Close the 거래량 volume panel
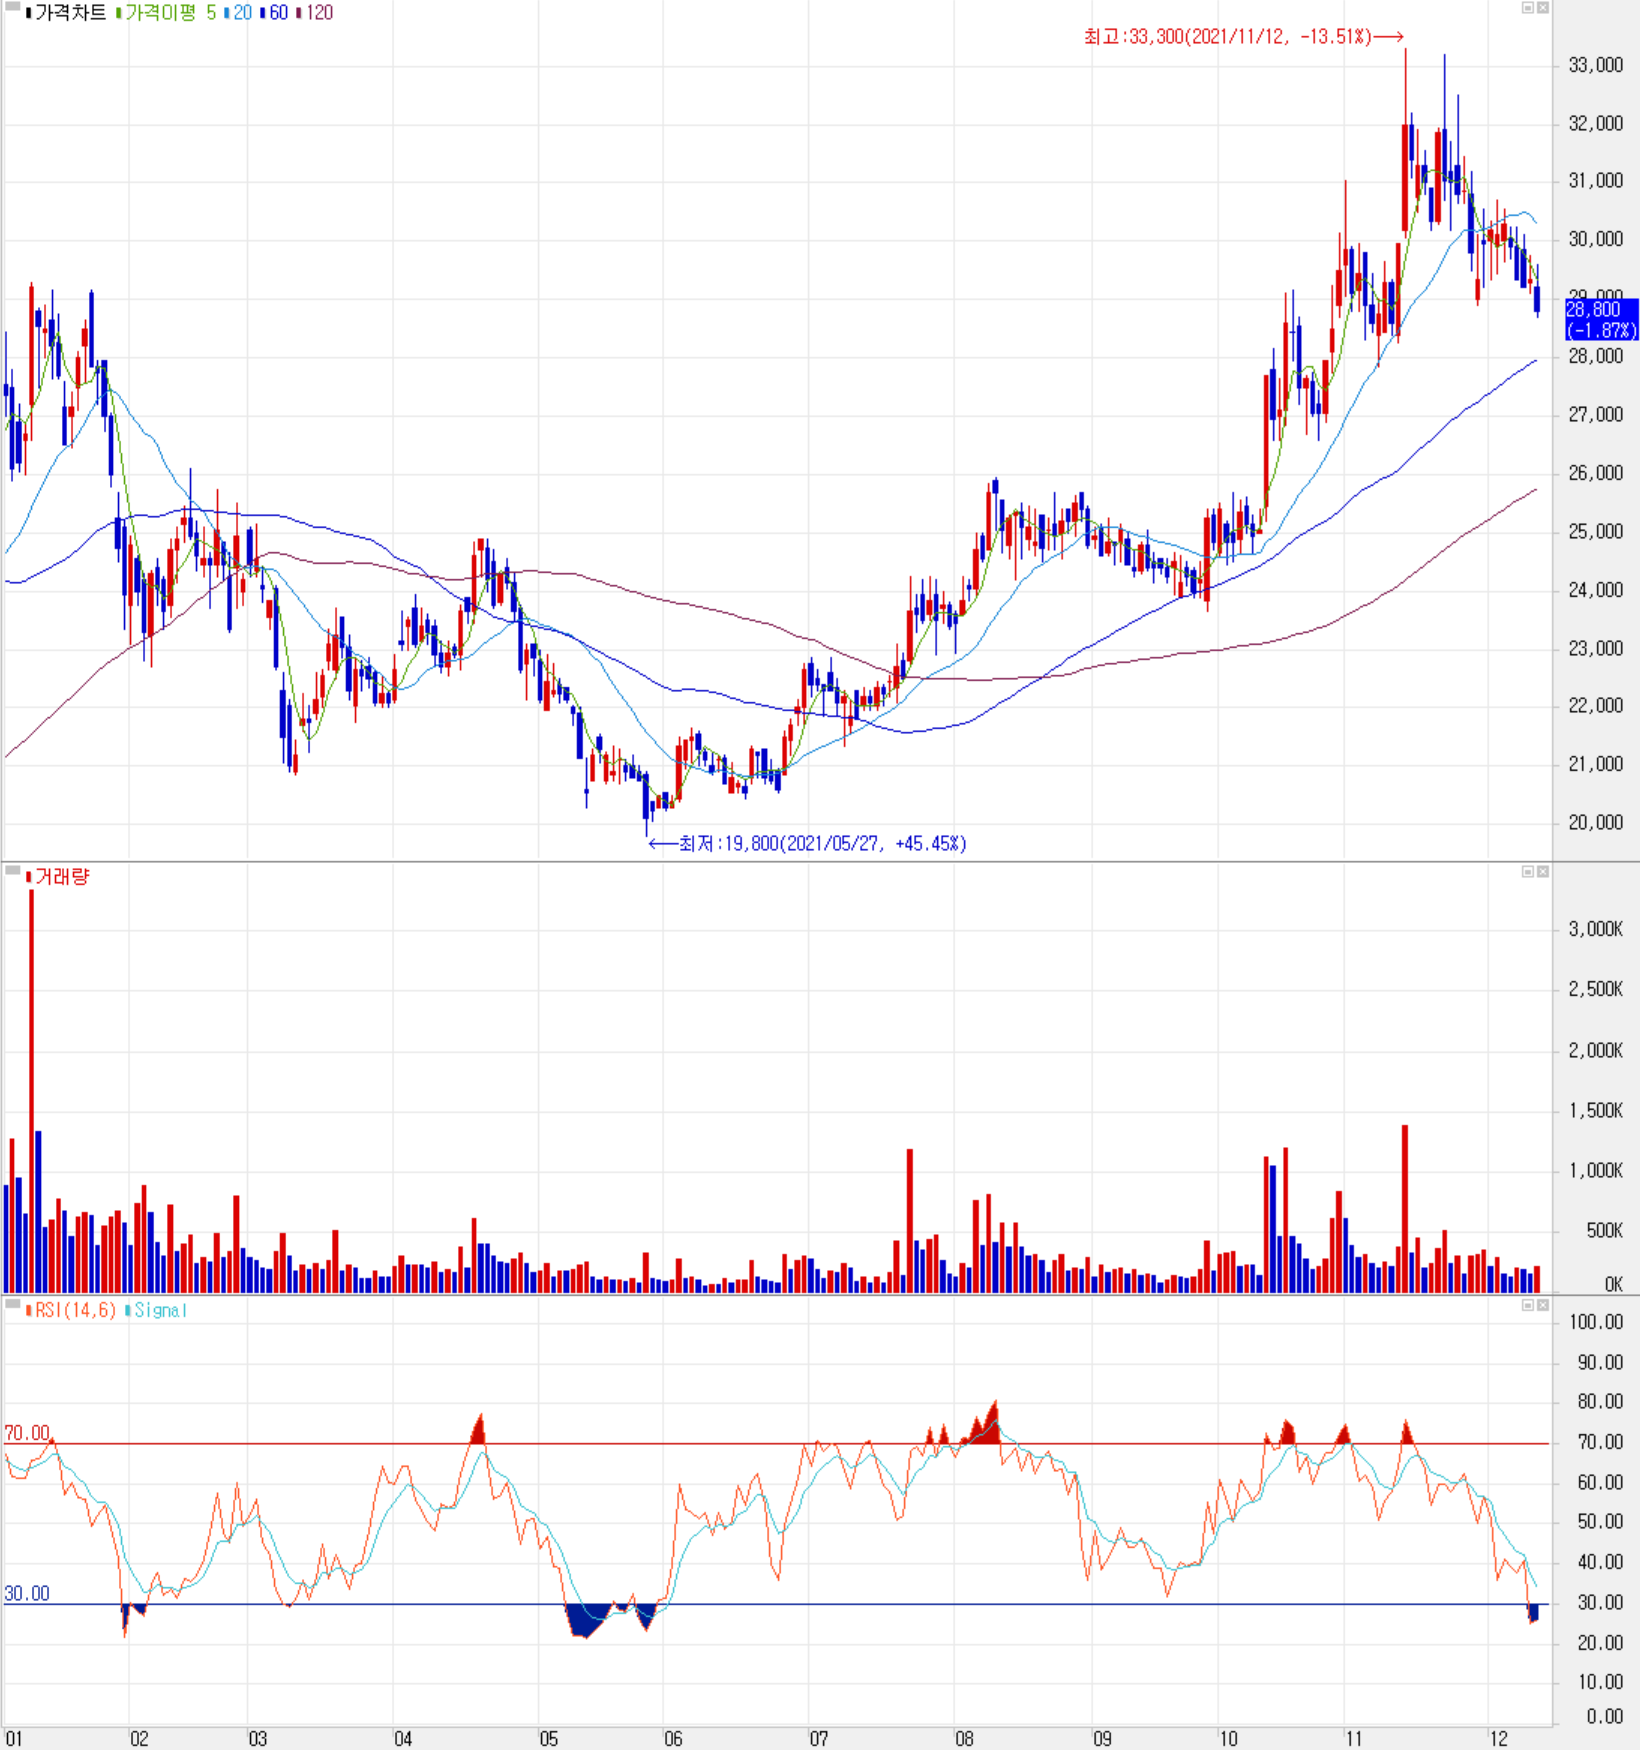Image resolution: width=1640 pixels, height=1750 pixels. [1543, 872]
